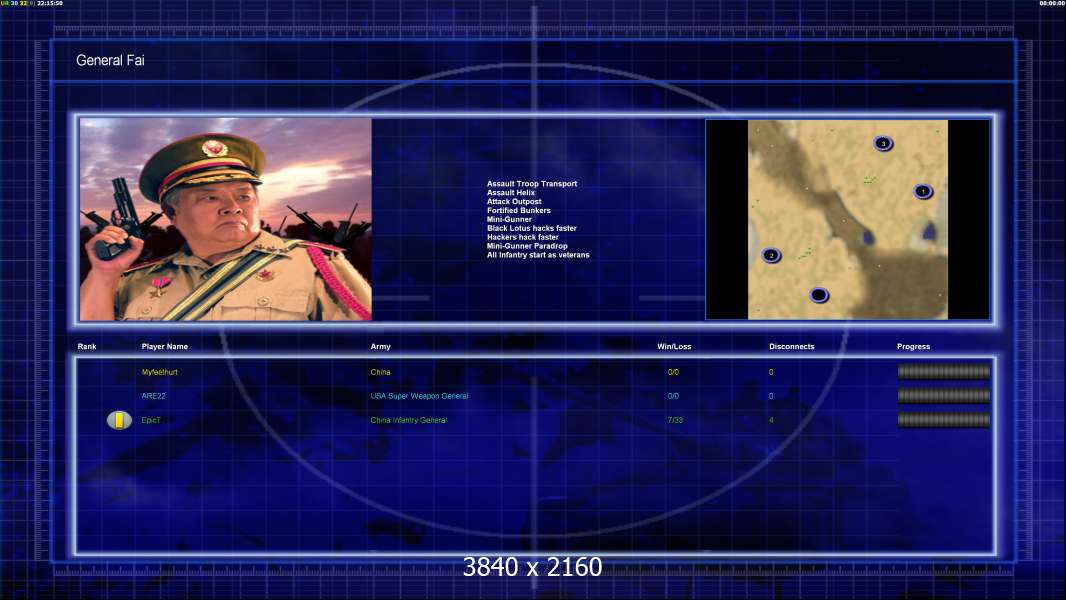
Task: Click USA Super Weapon General army entry
Action: coord(419,396)
